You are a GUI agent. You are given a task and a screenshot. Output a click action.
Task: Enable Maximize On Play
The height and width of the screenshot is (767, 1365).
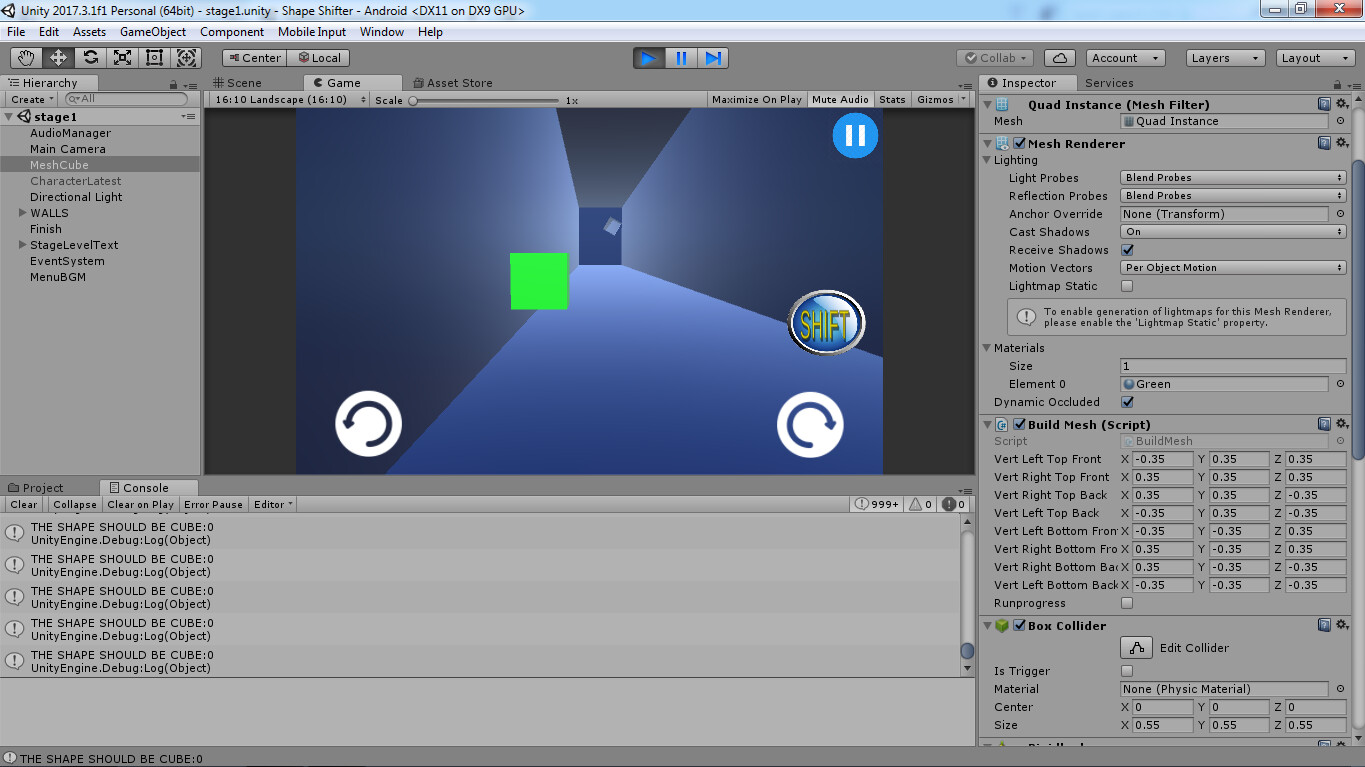[757, 99]
